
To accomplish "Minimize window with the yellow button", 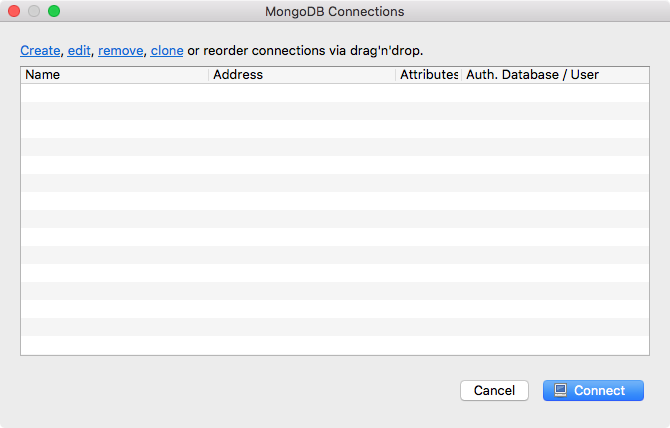I will coord(34,12).
